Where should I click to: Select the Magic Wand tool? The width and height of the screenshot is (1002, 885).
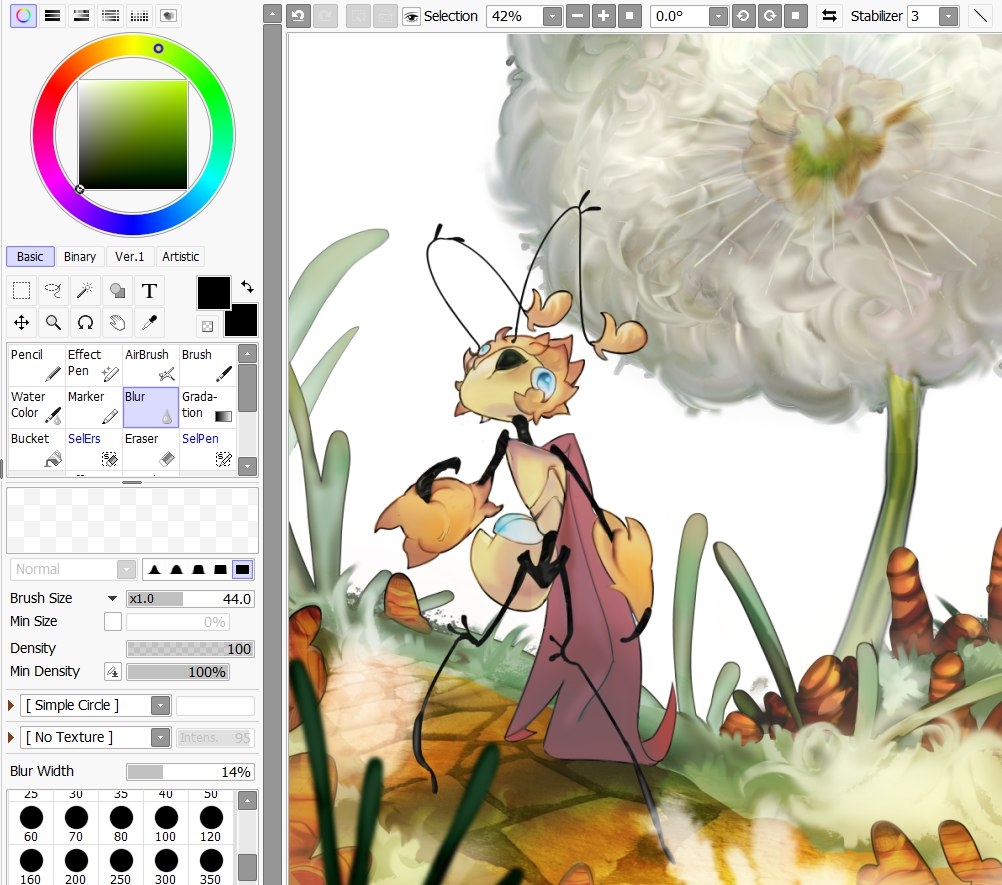[85, 291]
